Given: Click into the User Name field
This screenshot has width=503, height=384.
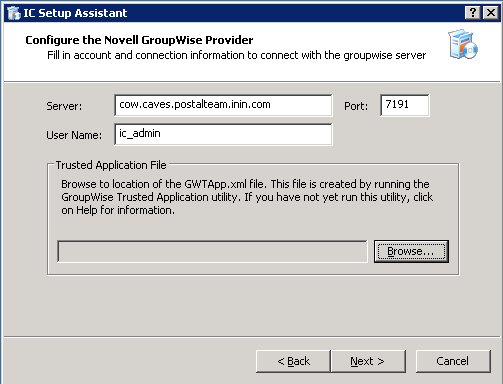Looking at the screenshot, I should tap(223, 134).
